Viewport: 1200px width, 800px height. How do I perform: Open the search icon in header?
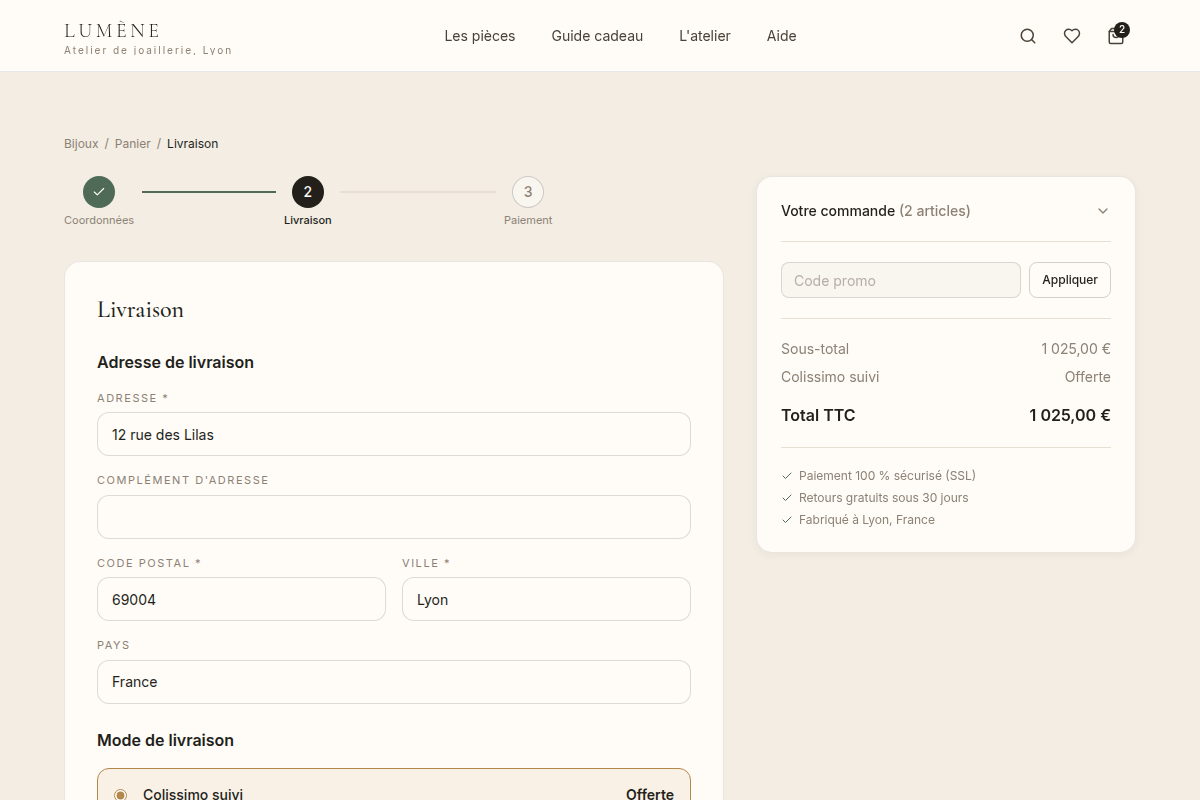pyautogui.click(x=1028, y=36)
